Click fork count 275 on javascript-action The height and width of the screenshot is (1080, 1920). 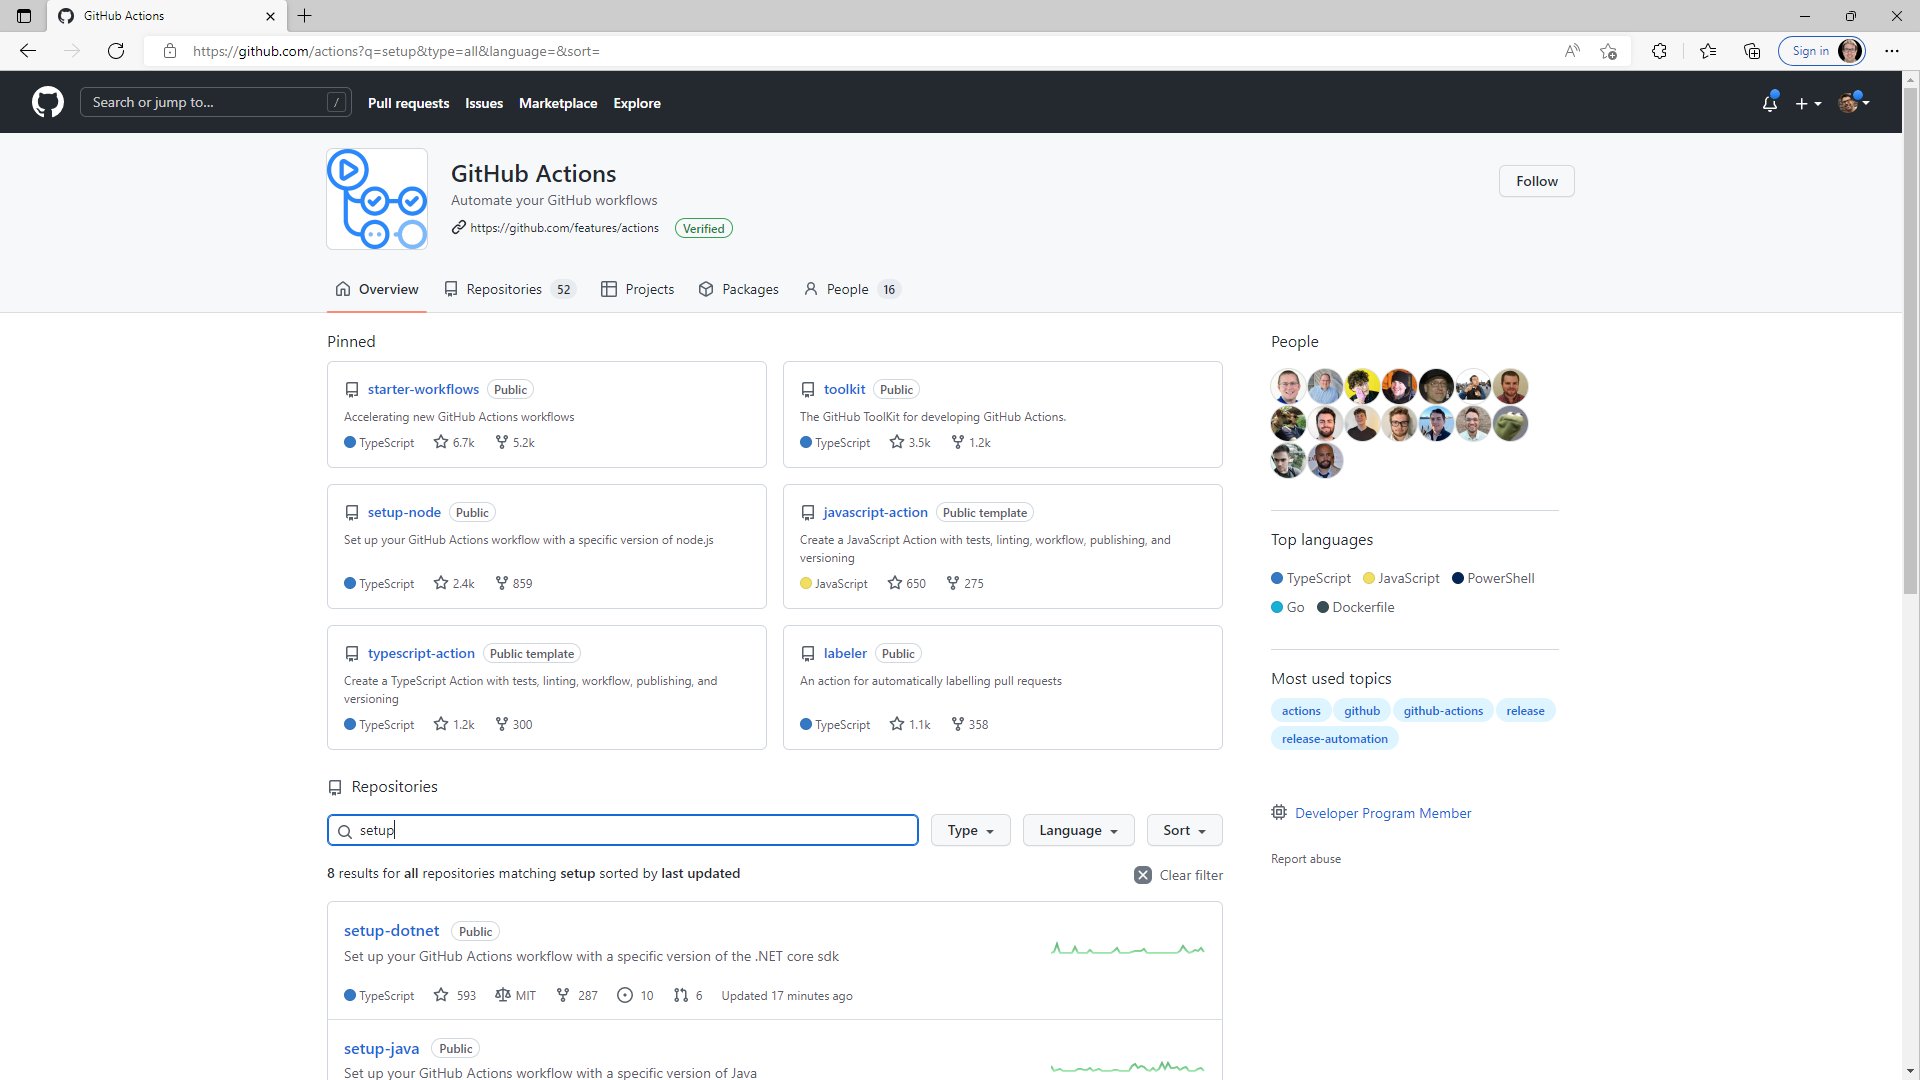[x=965, y=583]
